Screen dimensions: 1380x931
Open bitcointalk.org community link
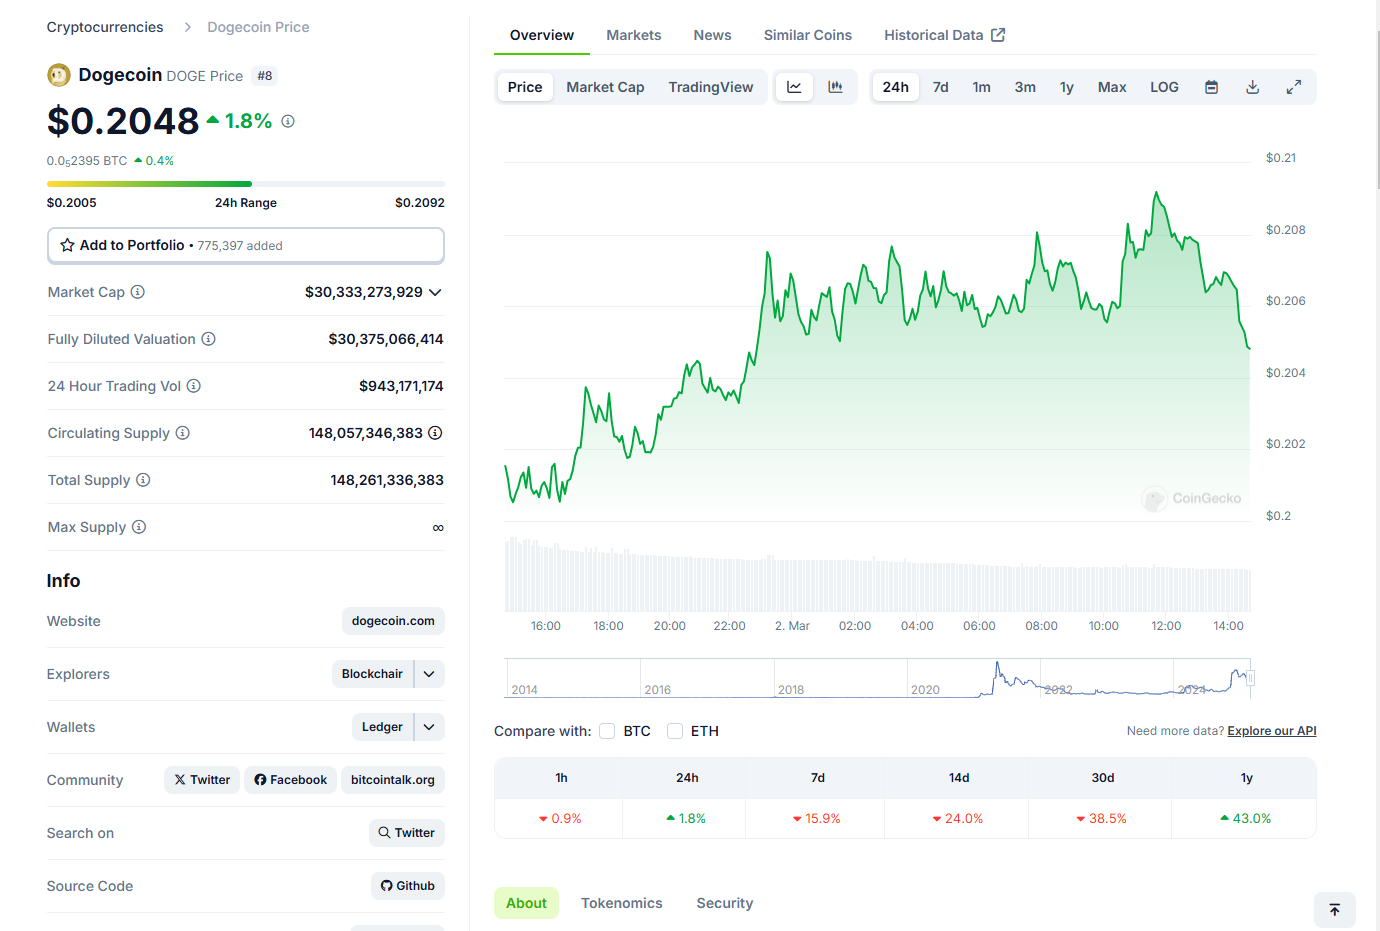[393, 780]
